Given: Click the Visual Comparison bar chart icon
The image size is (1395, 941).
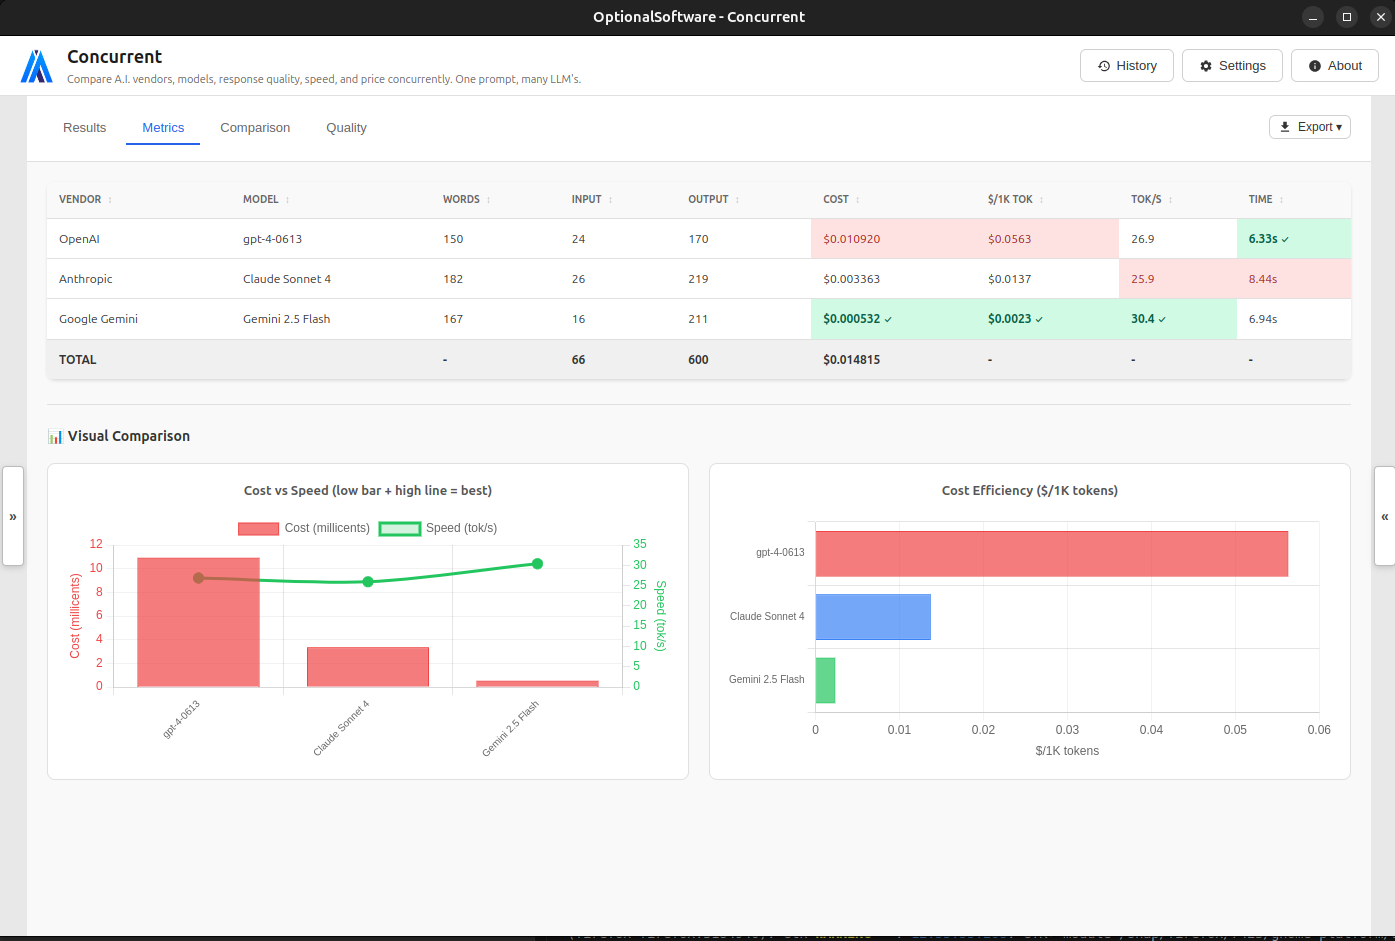Looking at the screenshot, I should coord(56,435).
